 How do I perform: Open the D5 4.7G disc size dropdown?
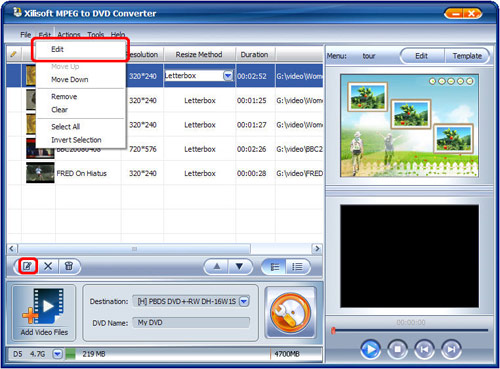coord(58,354)
